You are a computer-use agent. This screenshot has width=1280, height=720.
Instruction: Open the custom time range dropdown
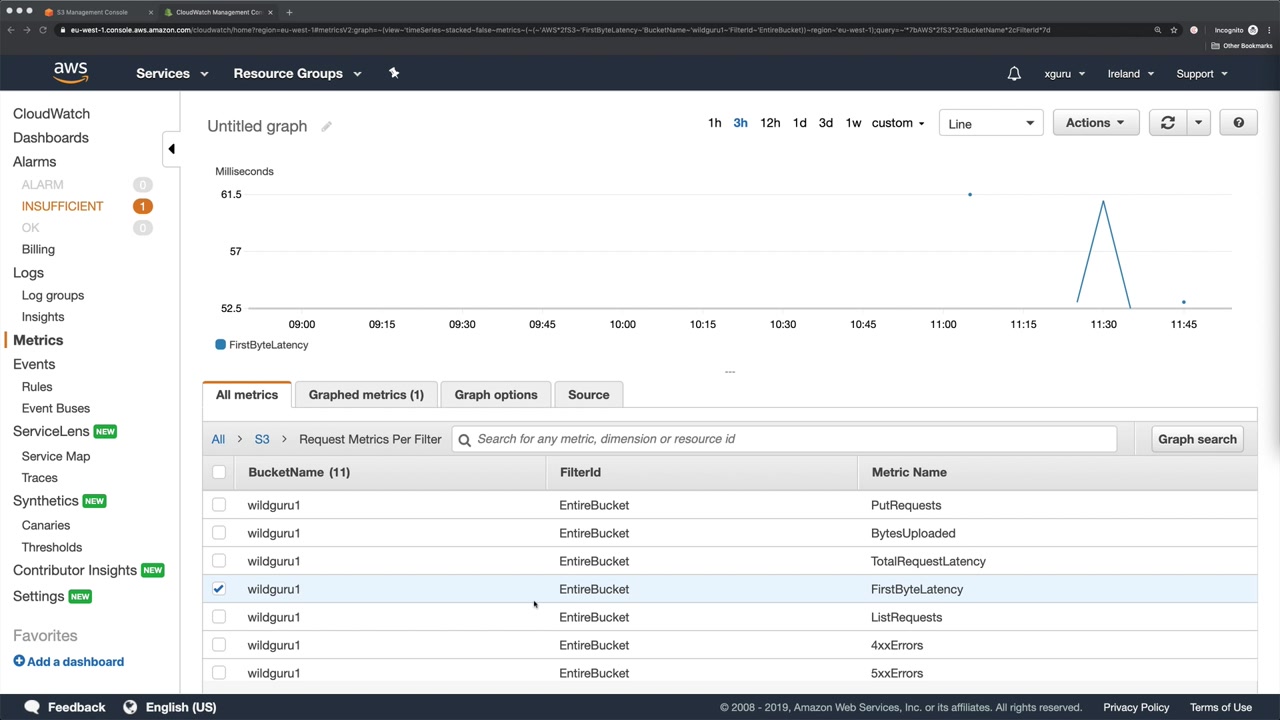(897, 123)
